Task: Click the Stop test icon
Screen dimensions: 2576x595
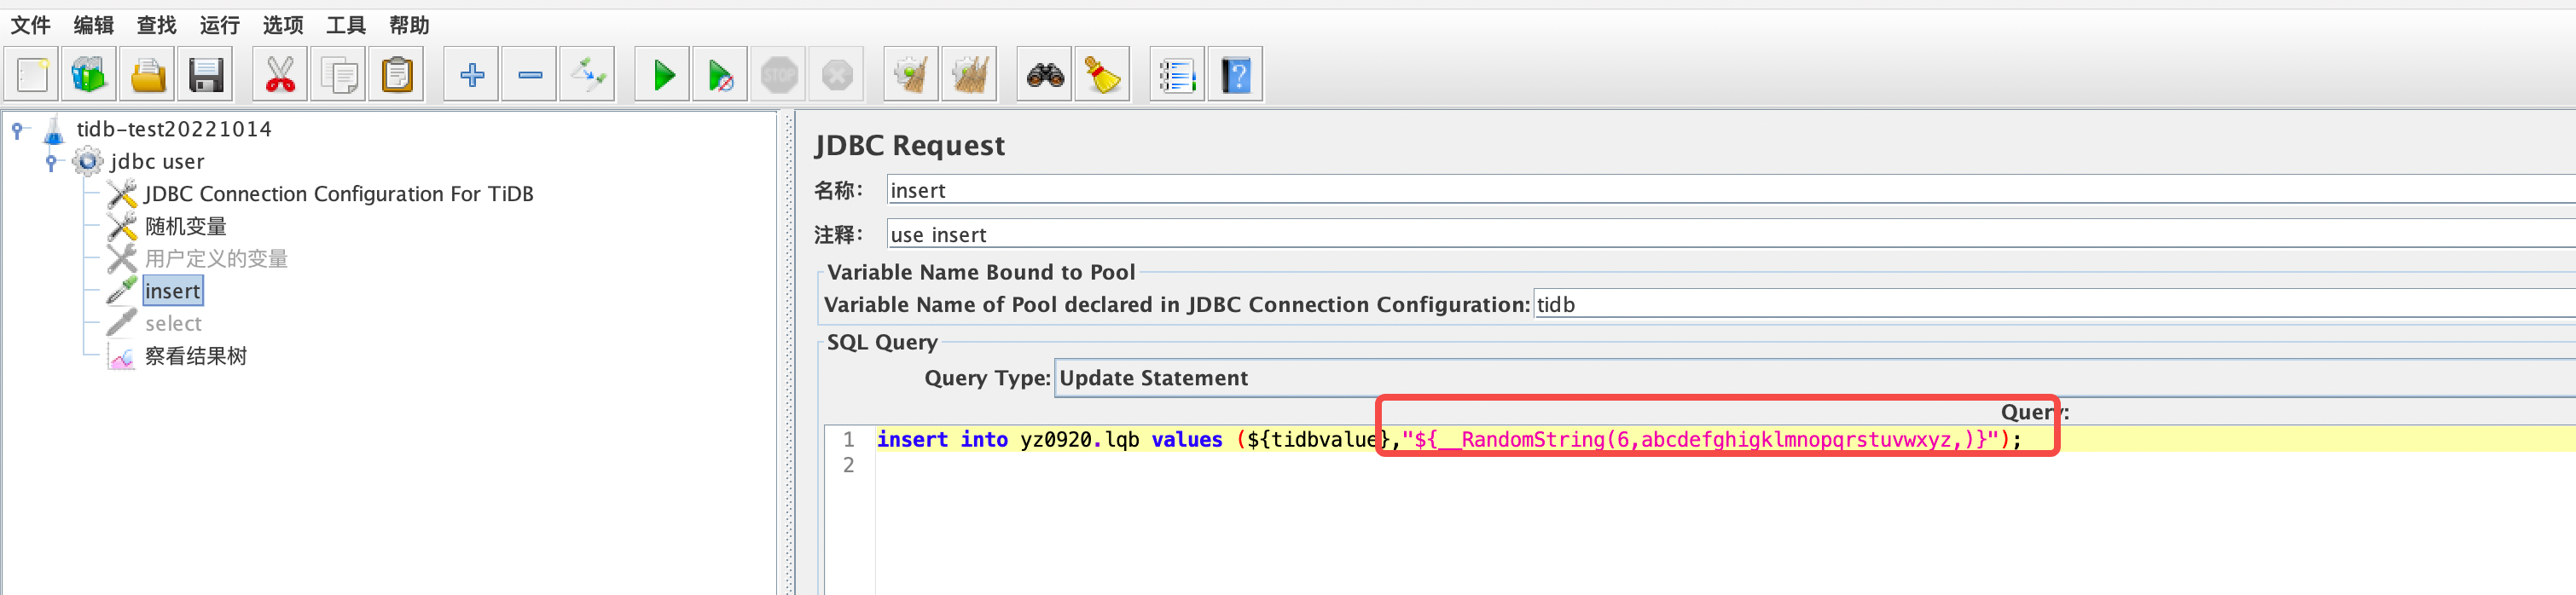Action: point(779,74)
